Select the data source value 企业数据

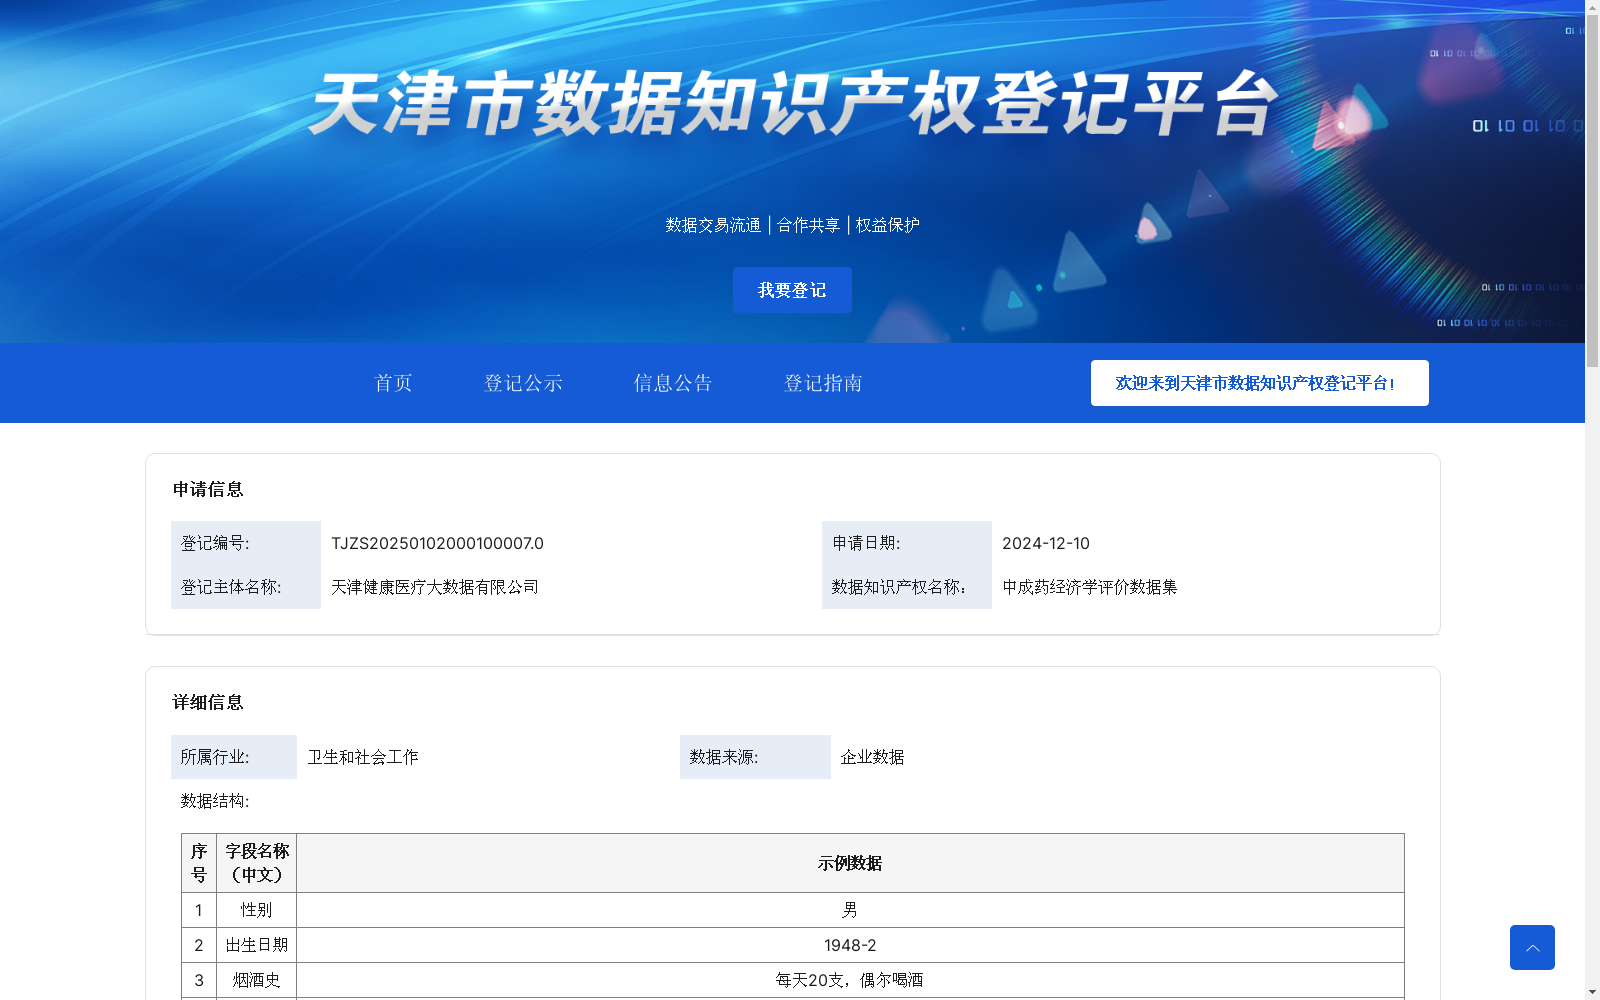[x=872, y=757]
